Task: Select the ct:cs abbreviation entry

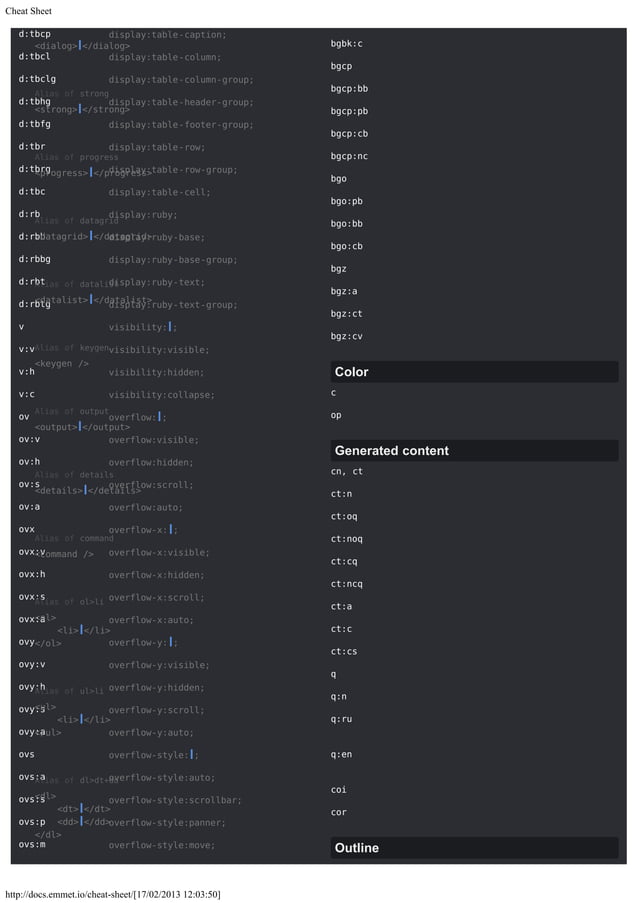Action: point(344,652)
